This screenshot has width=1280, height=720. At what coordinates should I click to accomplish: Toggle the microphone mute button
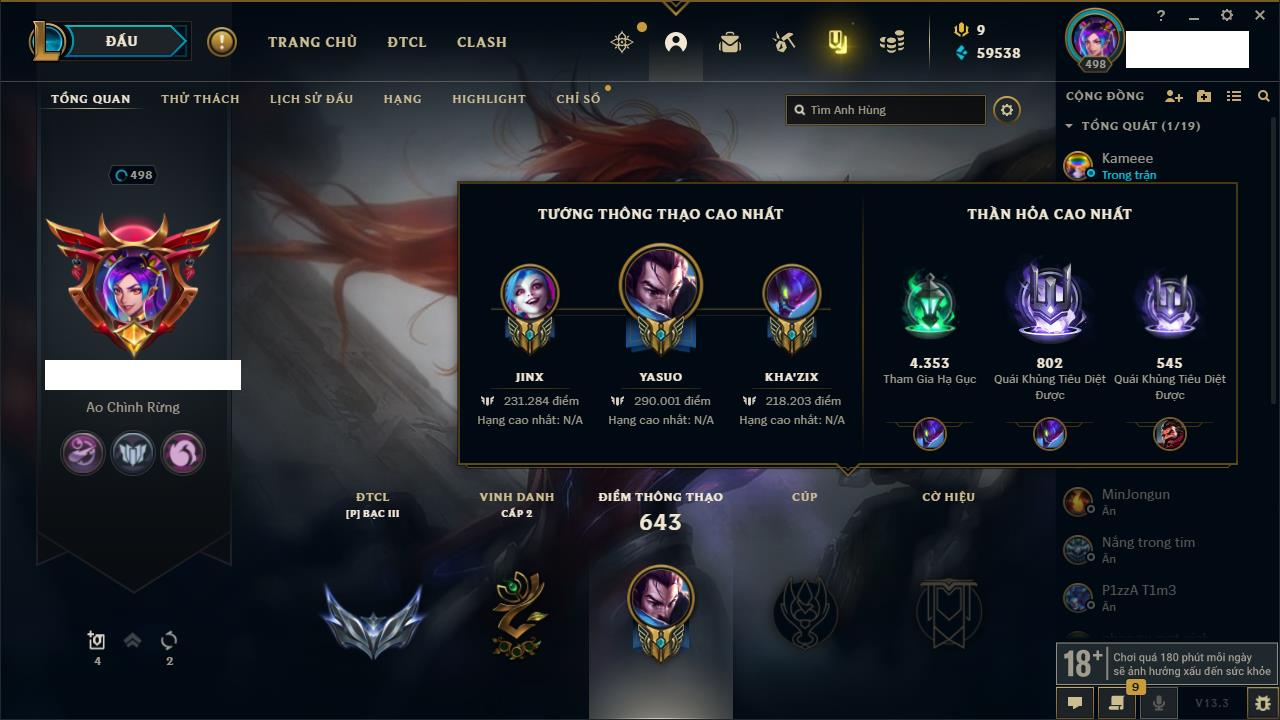[1159, 703]
